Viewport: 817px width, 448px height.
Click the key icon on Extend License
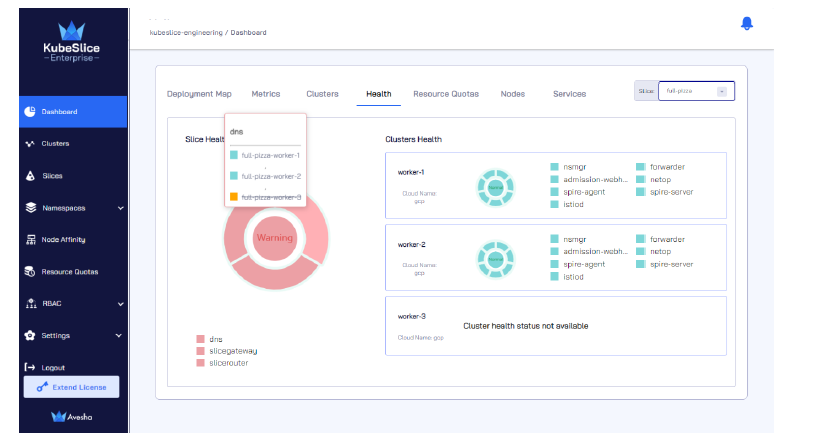pyautogui.click(x=42, y=387)
